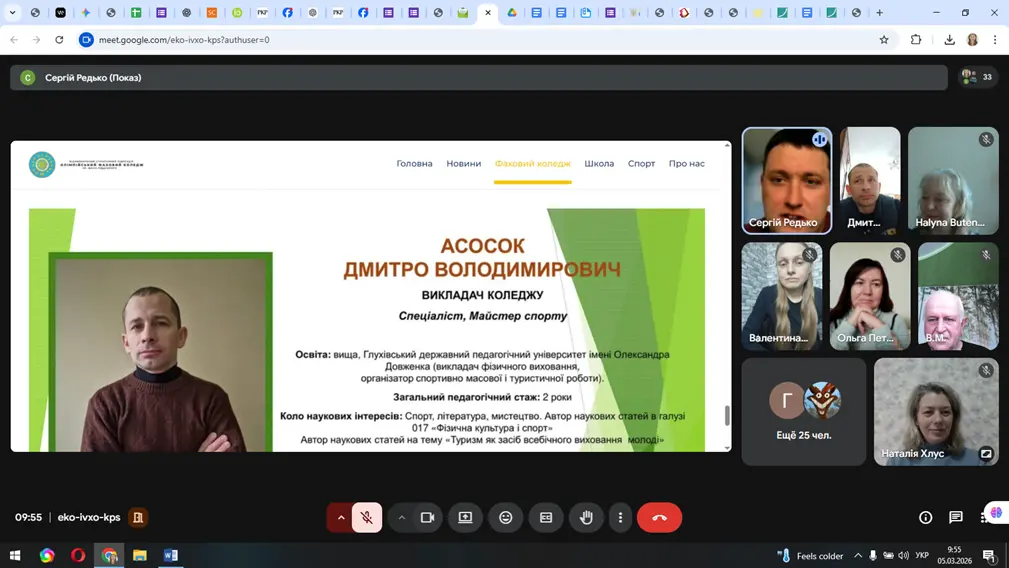Click the browser address bar URL

[x=184, y=40]
